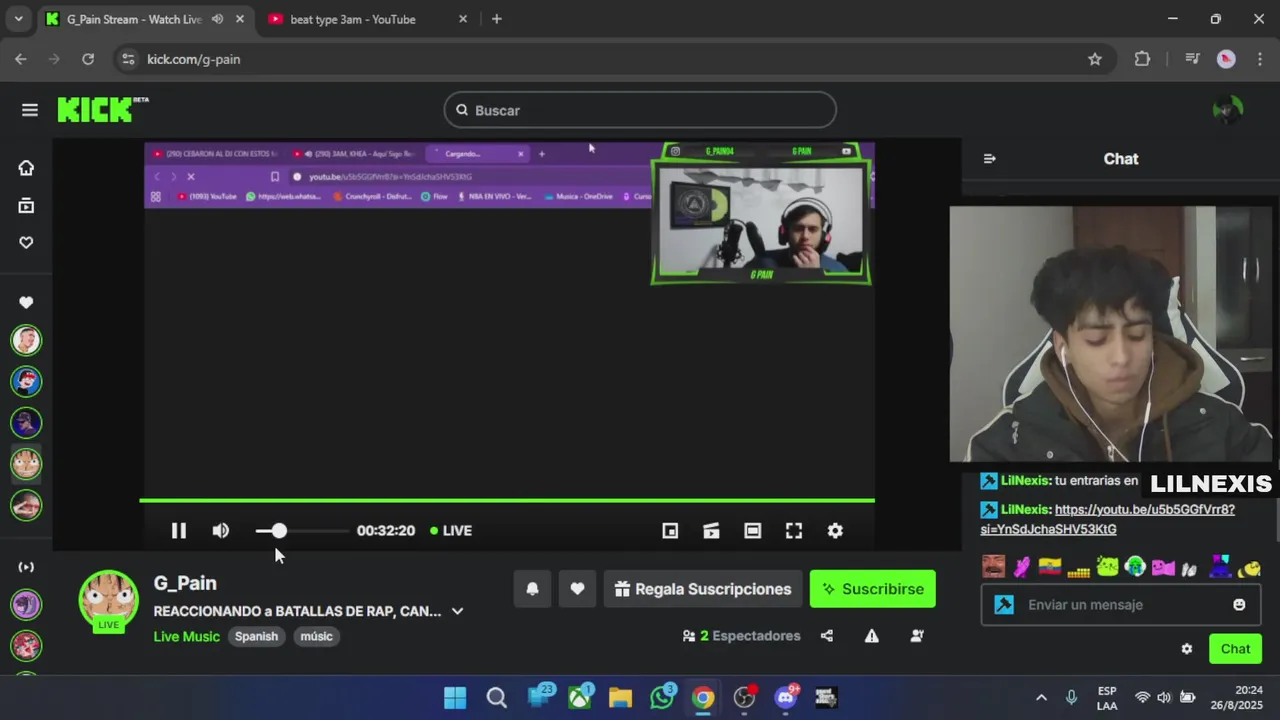The width and height of the screenshot is (1280, 720).
Task: Open the emoji picker in chat
Action: tap(1240, 605)
